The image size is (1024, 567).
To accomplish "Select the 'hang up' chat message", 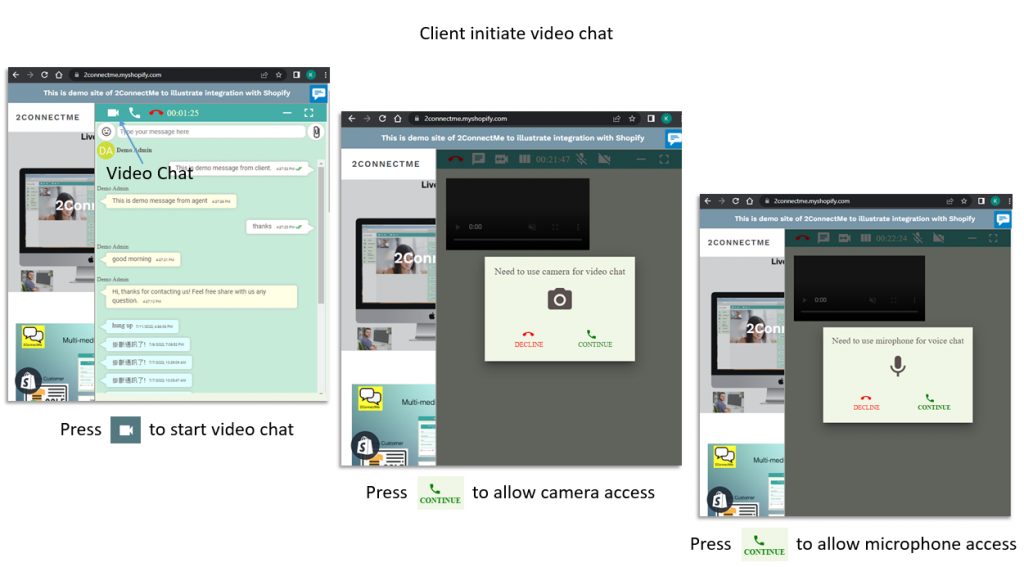I will click(142, 326).
